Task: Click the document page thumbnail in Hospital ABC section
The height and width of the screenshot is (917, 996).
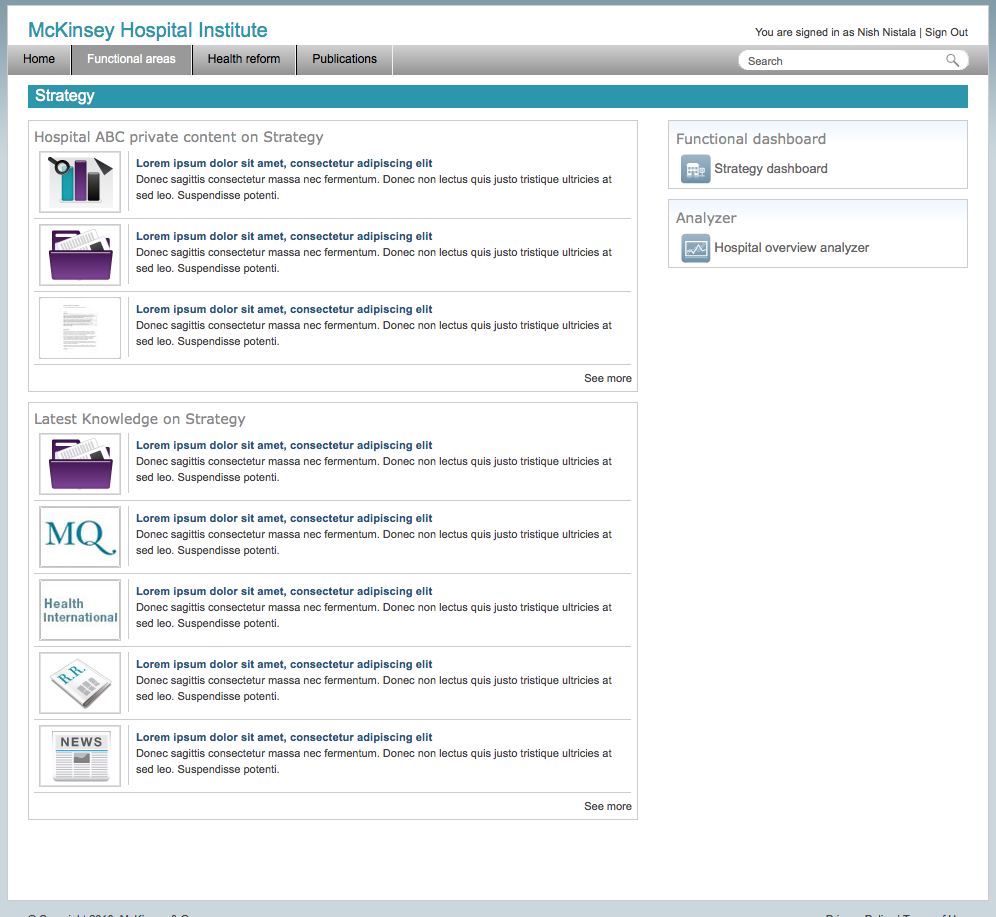Action: point(80,328)
